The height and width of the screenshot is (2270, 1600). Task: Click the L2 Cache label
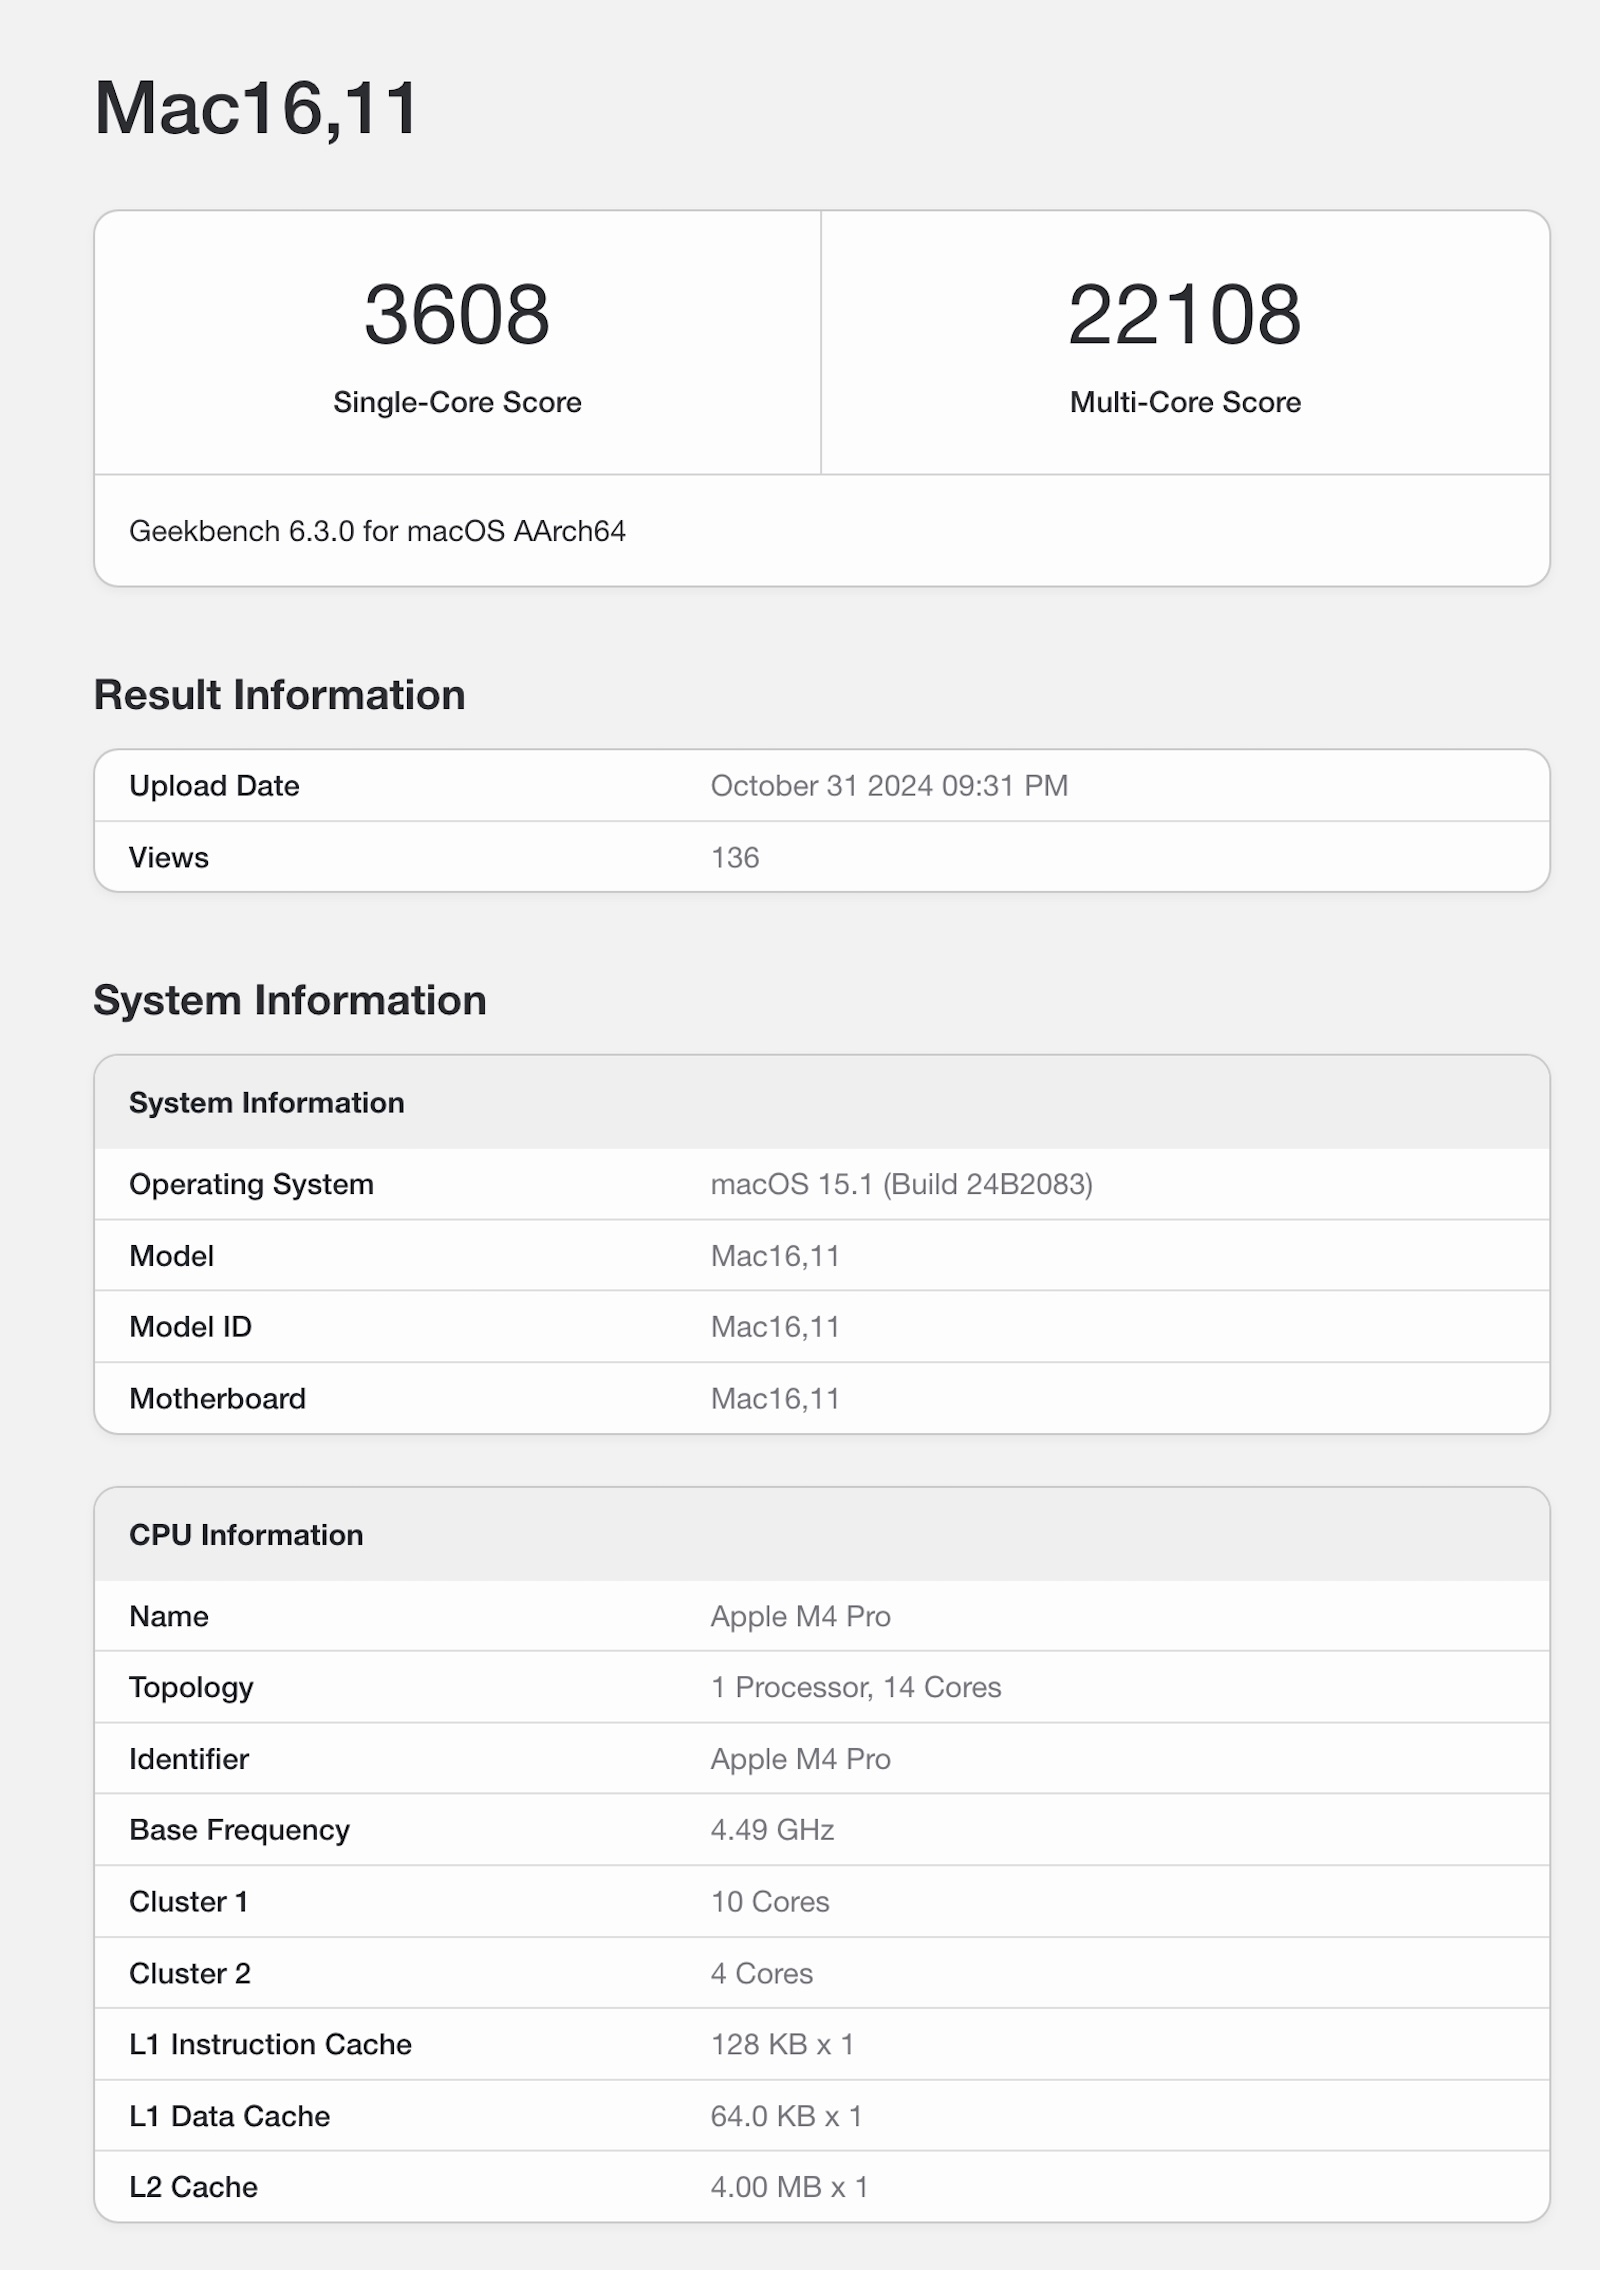click(x=193, y=2187)
